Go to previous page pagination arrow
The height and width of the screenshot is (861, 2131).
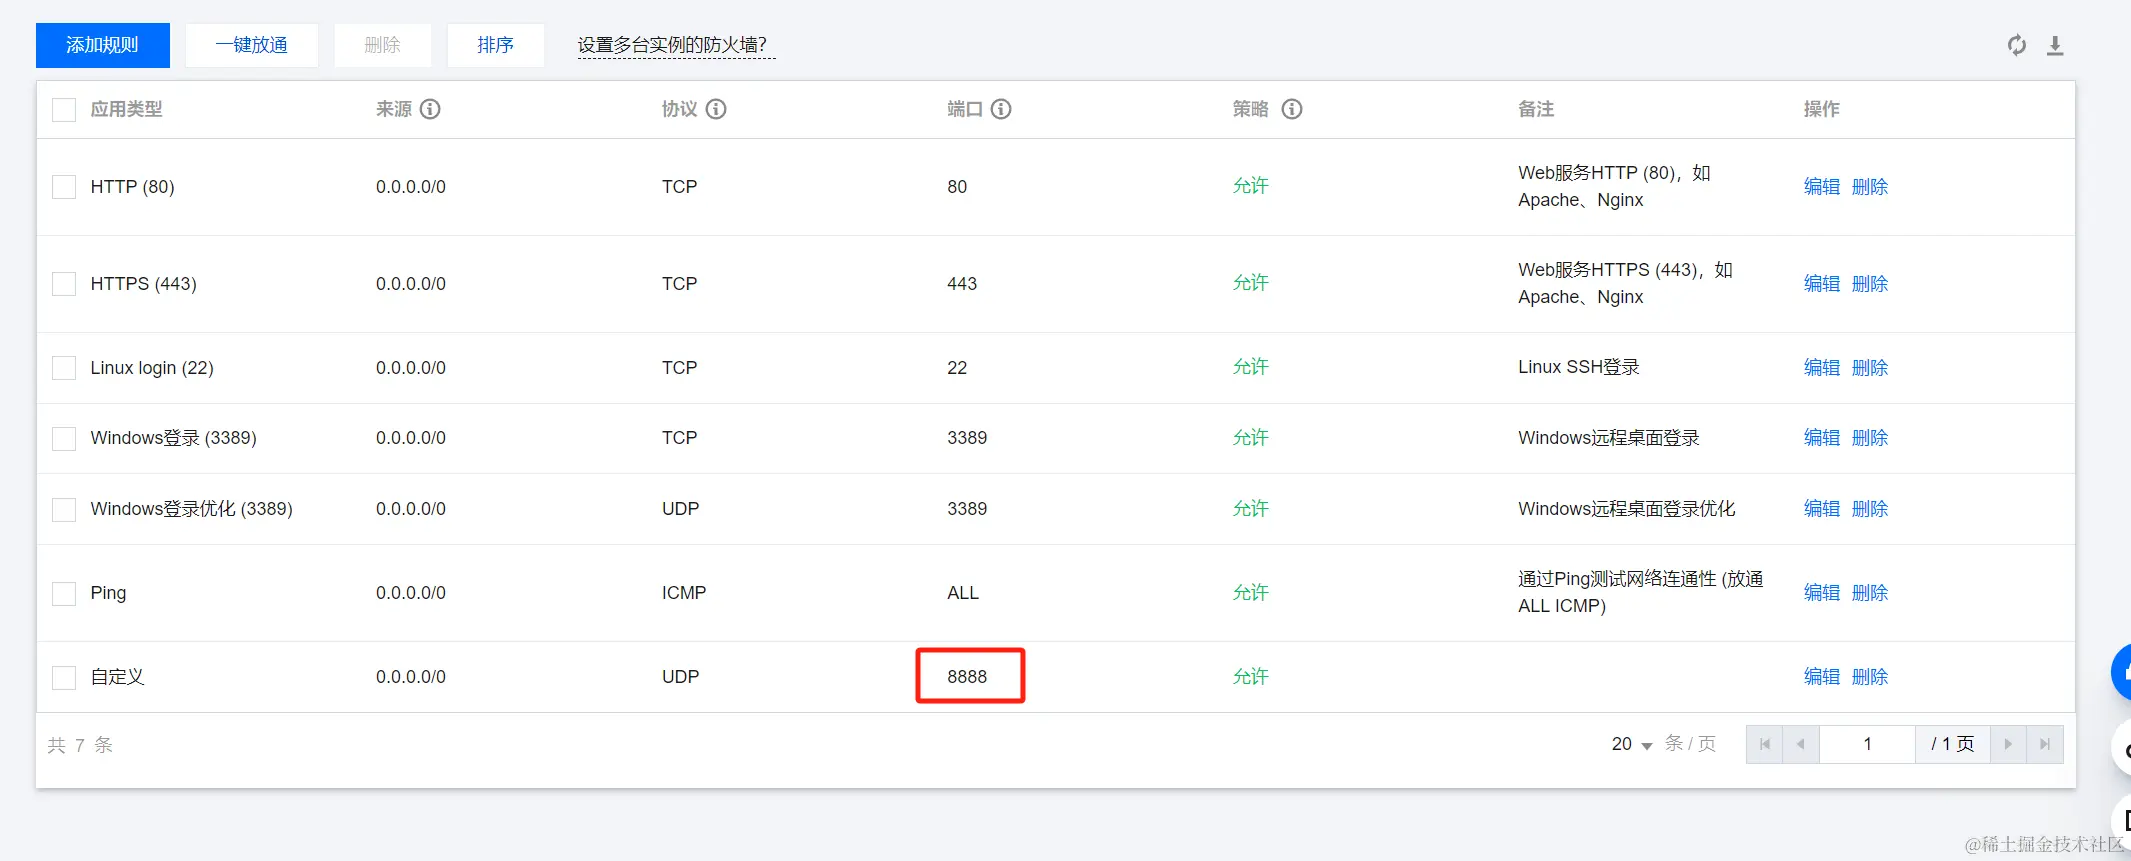1801,744
